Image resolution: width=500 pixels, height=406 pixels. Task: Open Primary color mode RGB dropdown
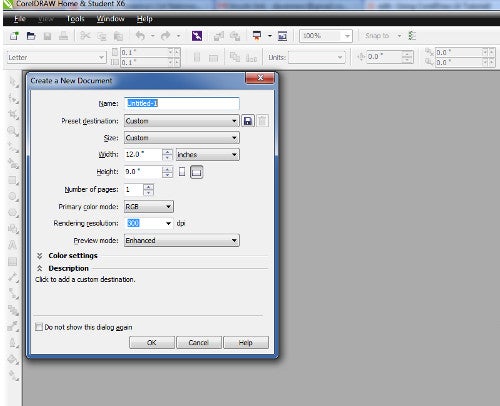click(149, 207)
